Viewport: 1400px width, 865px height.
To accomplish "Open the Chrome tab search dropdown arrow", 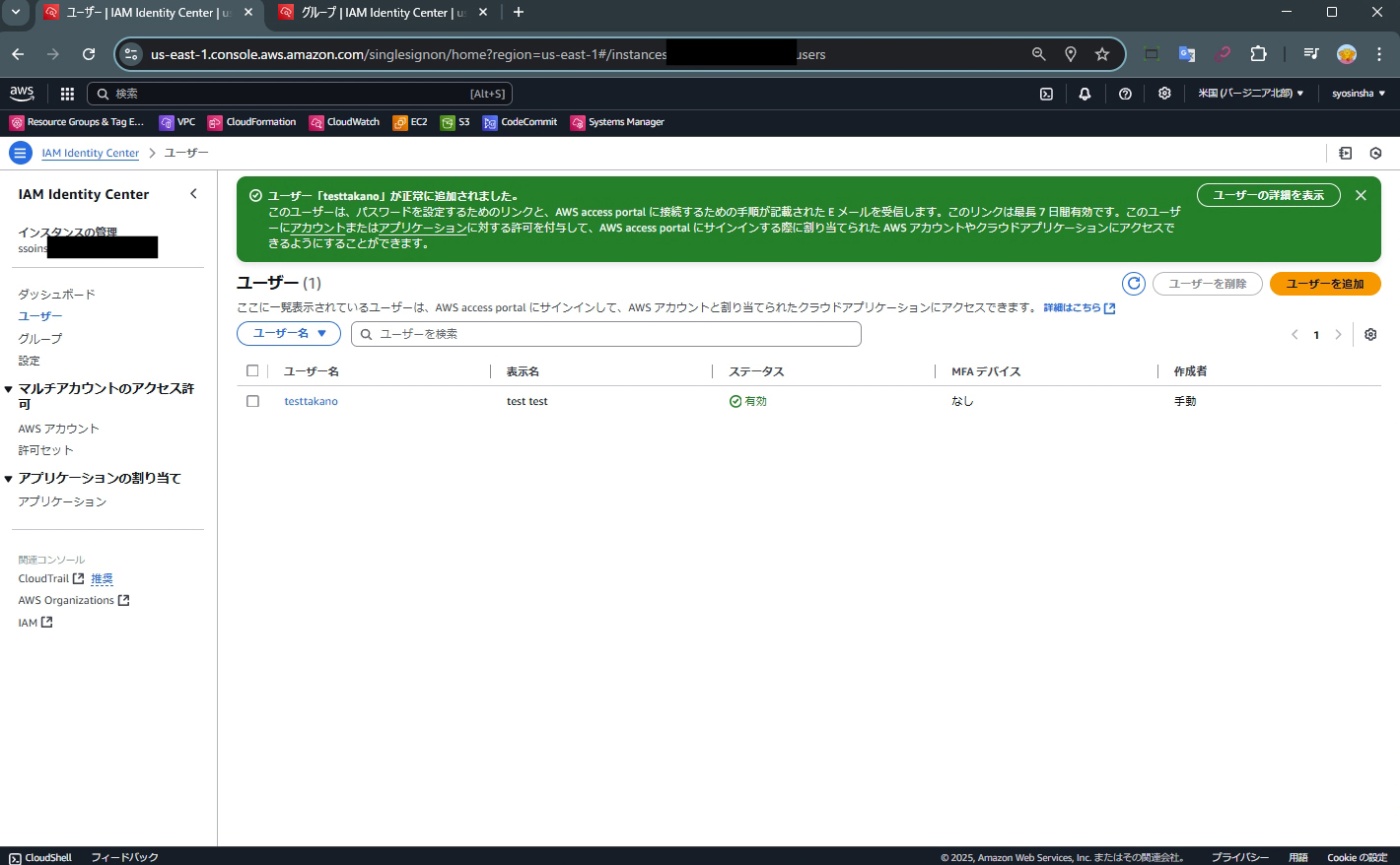I will pyautogui.click(x=15, y=12).
